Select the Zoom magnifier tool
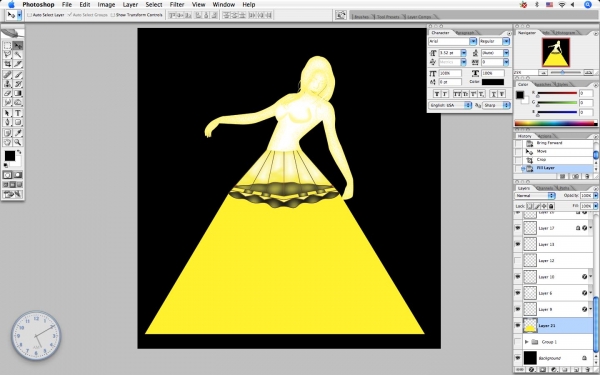This screenshot has width=600, height=375. point(18,142)
